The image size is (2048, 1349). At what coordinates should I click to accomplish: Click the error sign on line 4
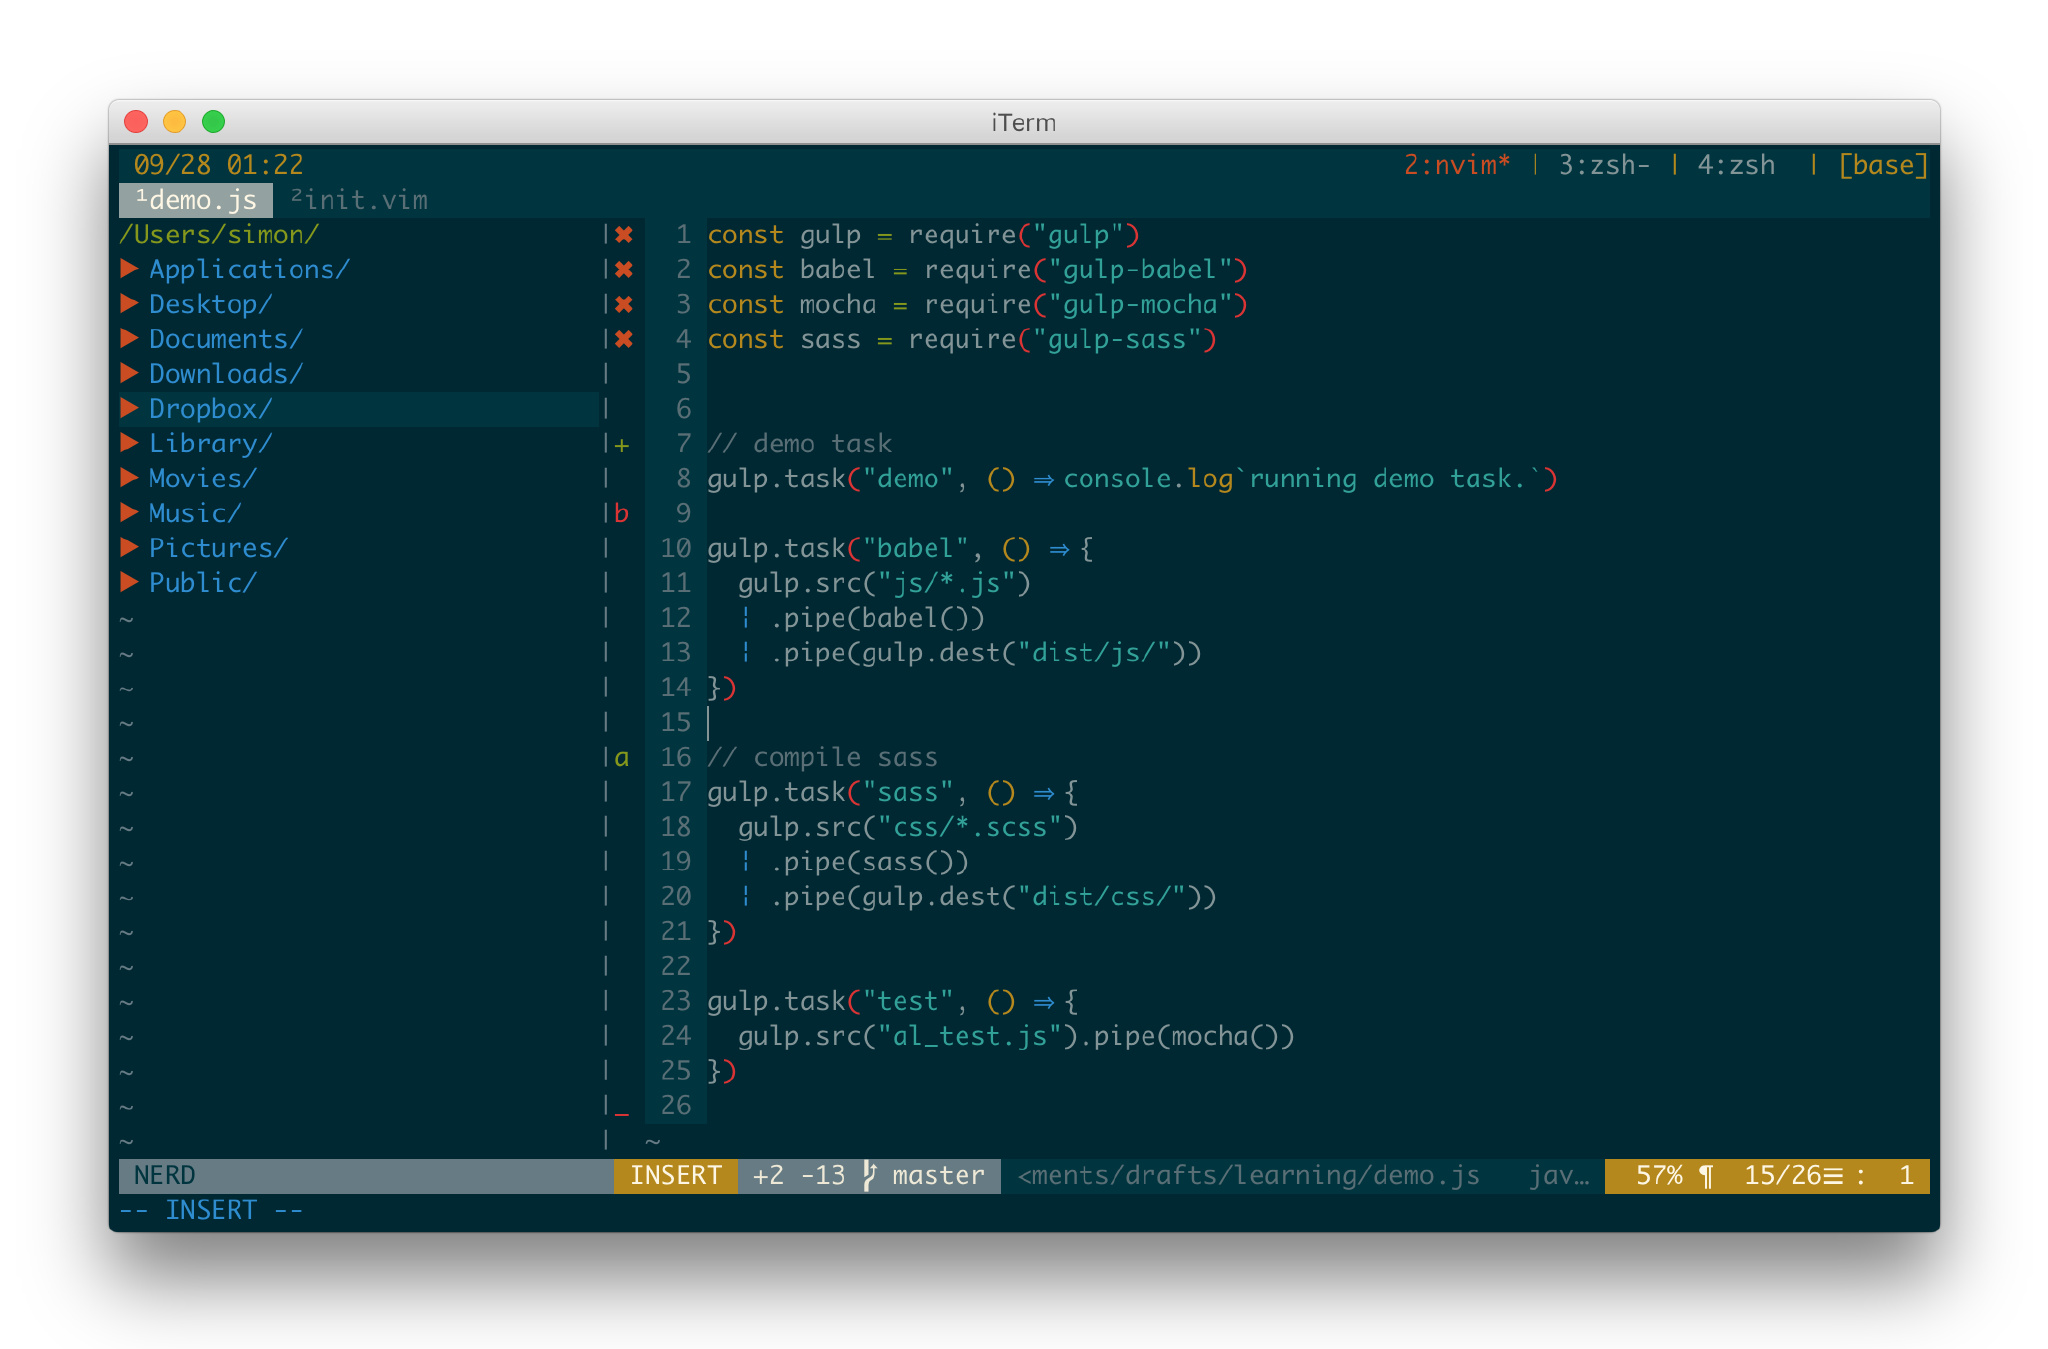coord(624,340)
